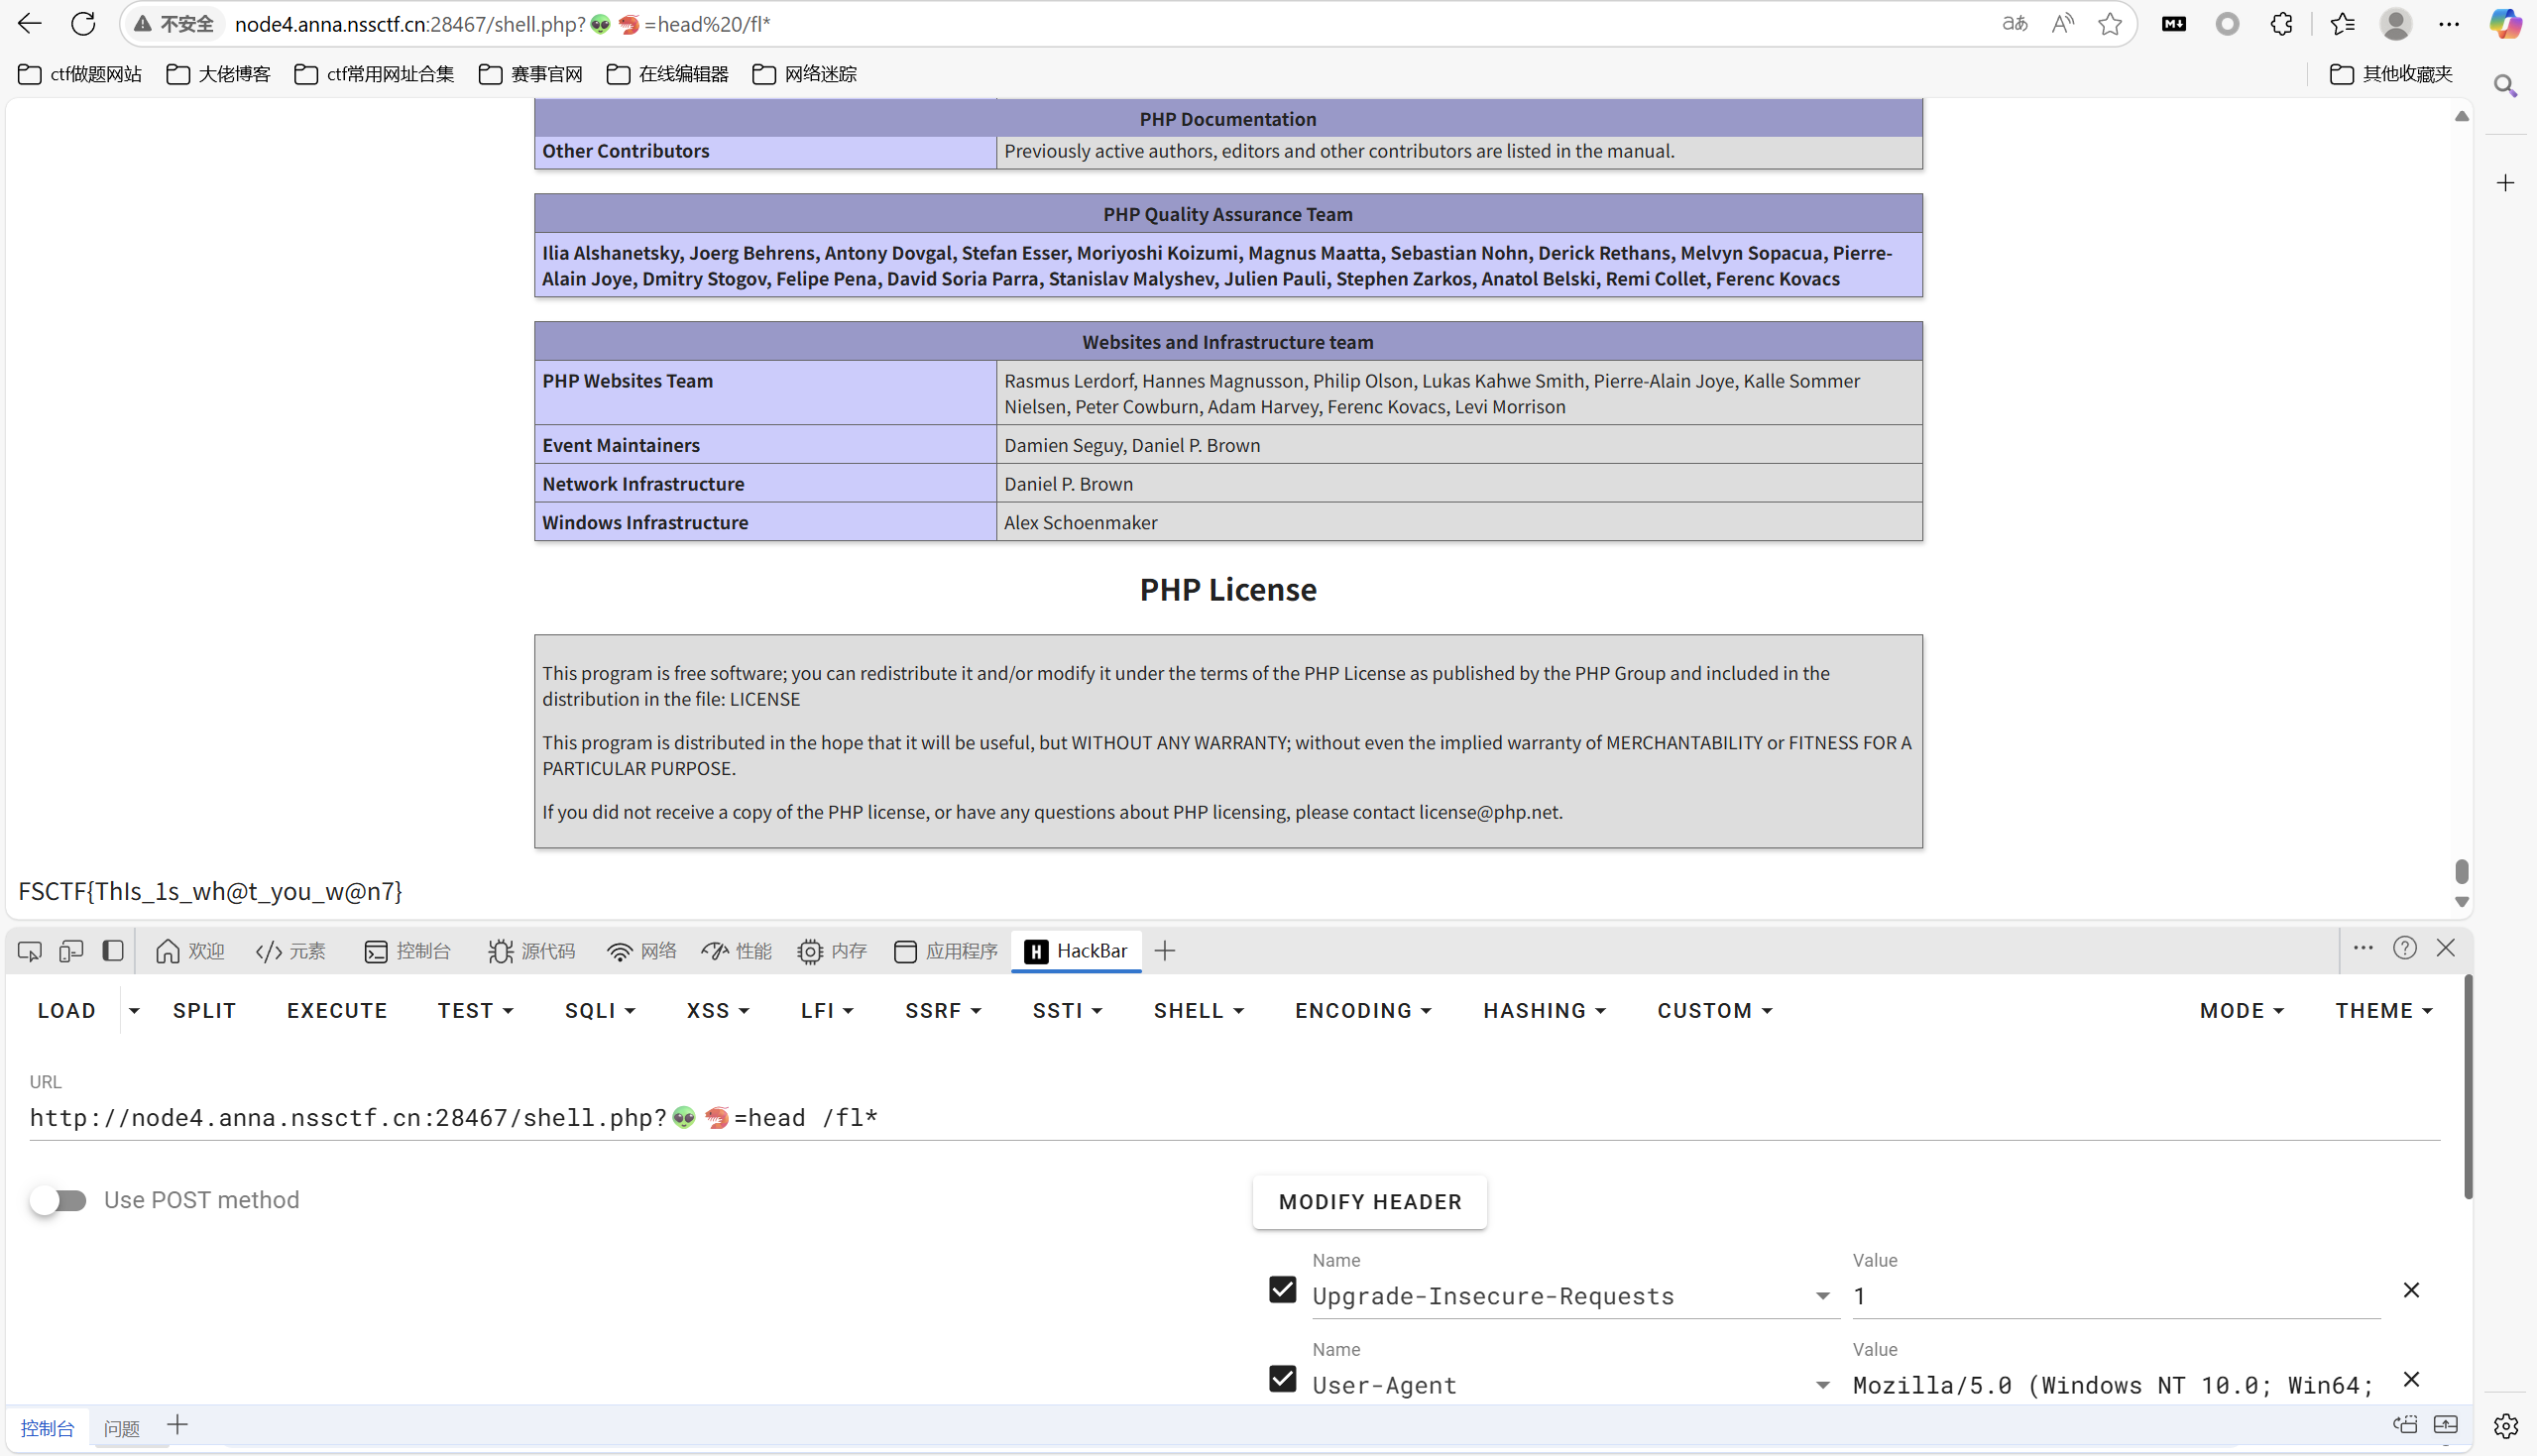Click LOAD button in HackBar
This screenshot has height=1456, width=2537.
click(67, 1011)
